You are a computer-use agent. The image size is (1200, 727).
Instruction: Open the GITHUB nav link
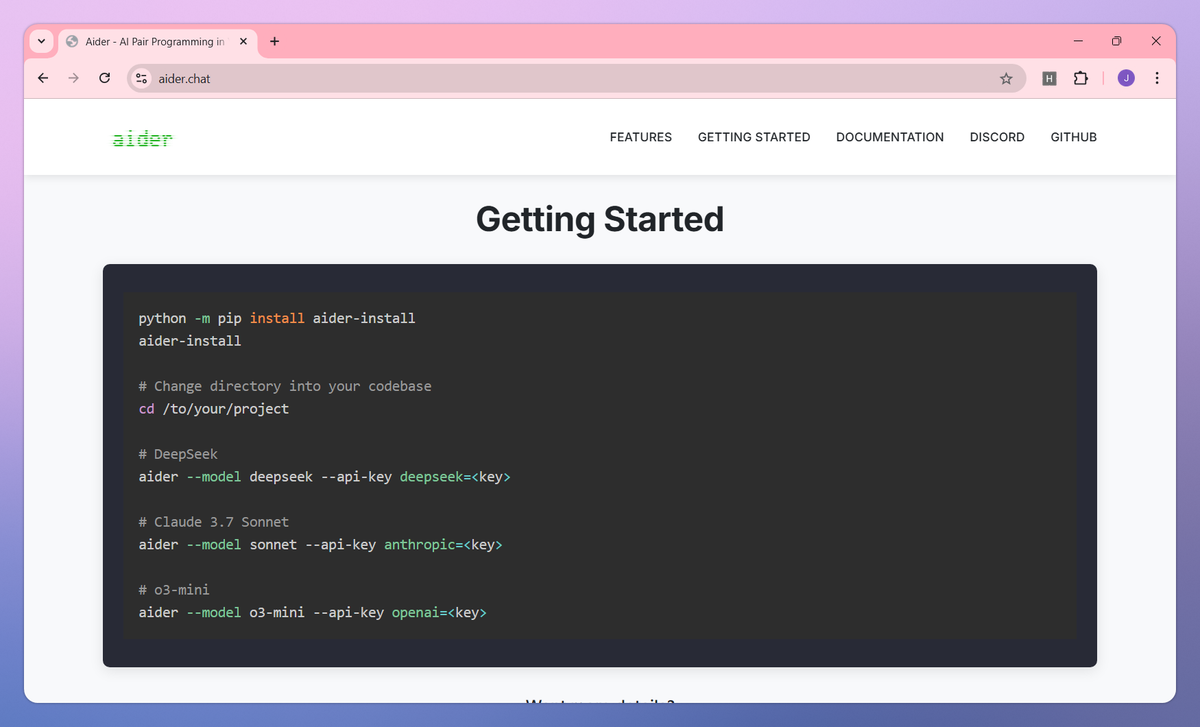[1074, 137]
